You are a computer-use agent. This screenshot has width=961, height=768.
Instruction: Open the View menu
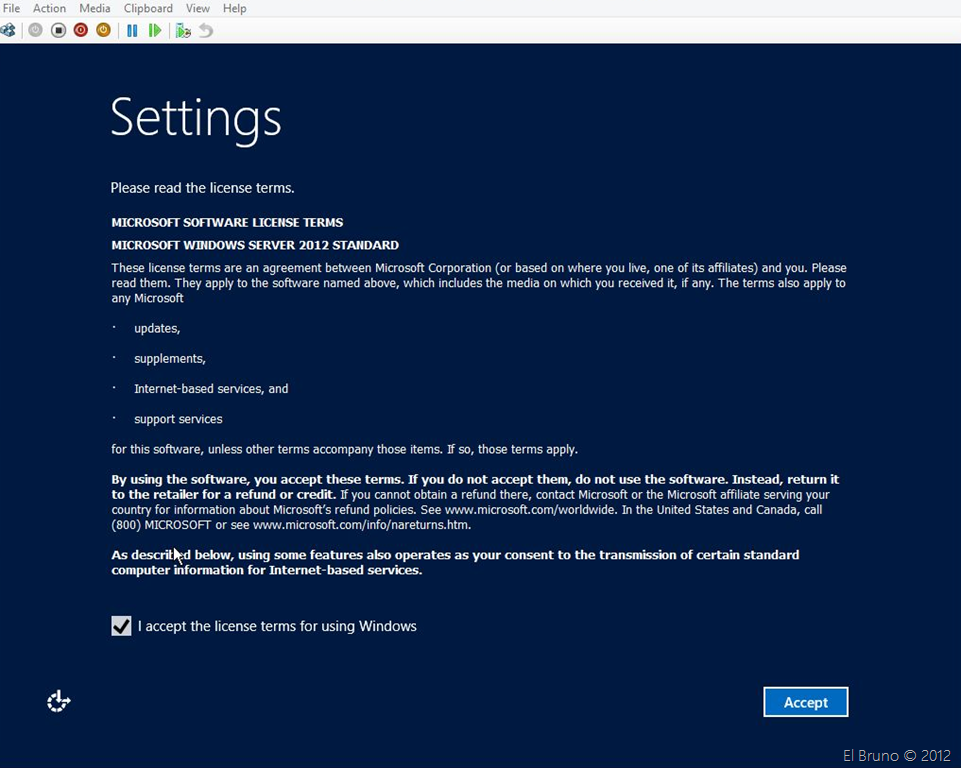coord(197,8)
